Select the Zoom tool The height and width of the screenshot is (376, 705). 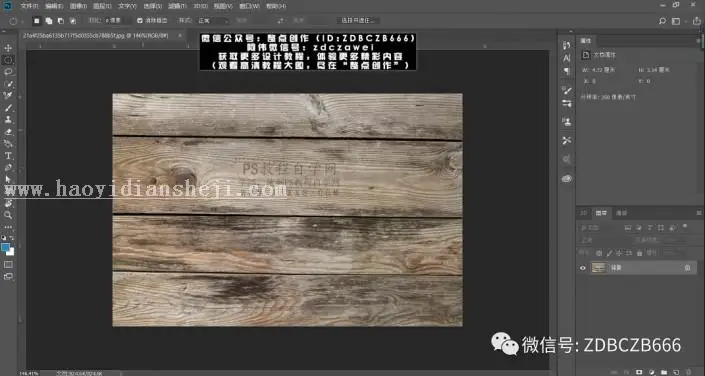tap(8, 215)
